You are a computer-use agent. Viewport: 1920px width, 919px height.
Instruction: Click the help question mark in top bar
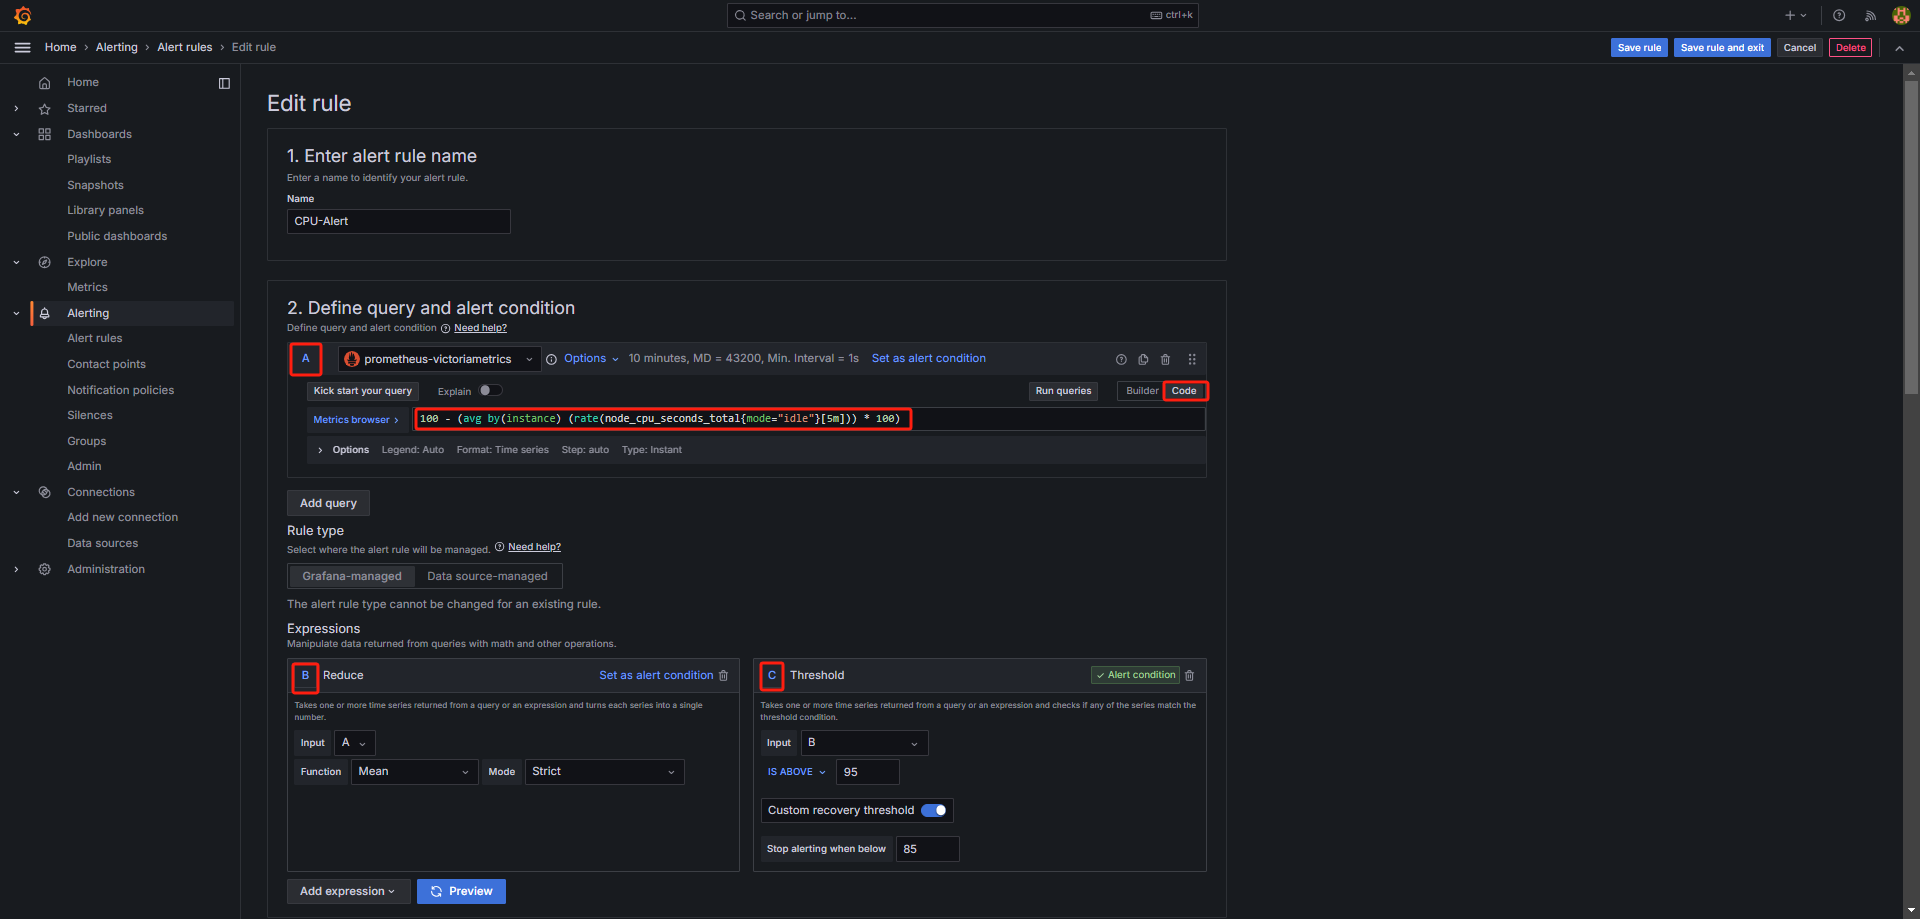(x=1839, y=16)
